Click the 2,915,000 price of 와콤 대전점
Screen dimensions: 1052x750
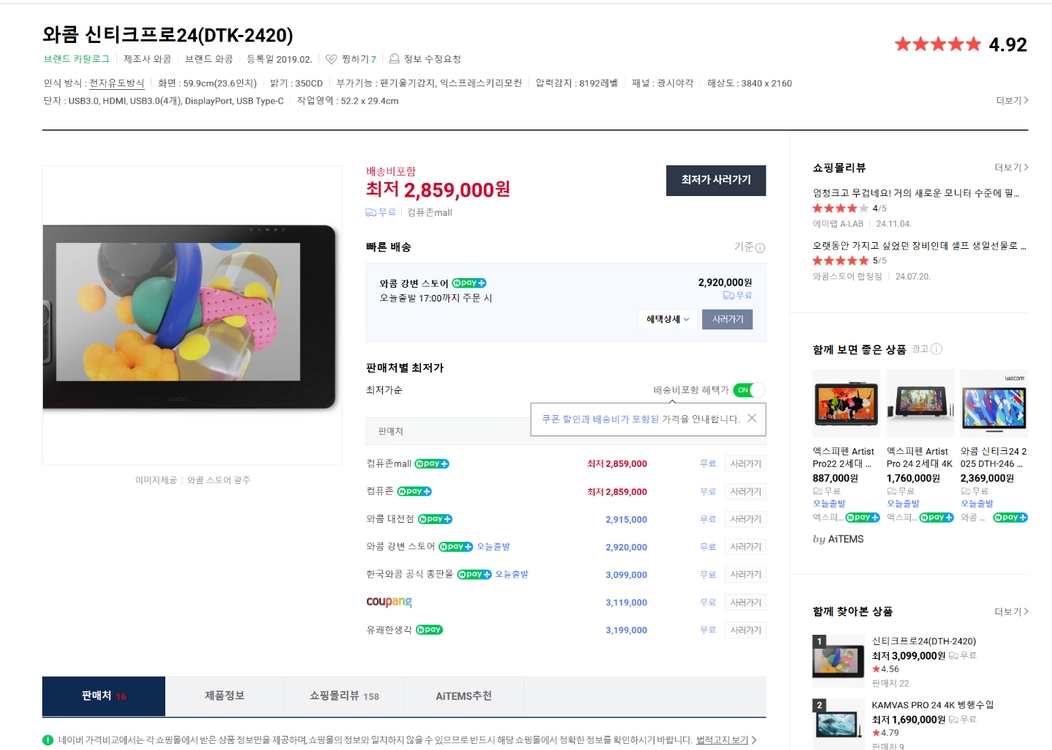pyautogui.click(x=626, y=519)
